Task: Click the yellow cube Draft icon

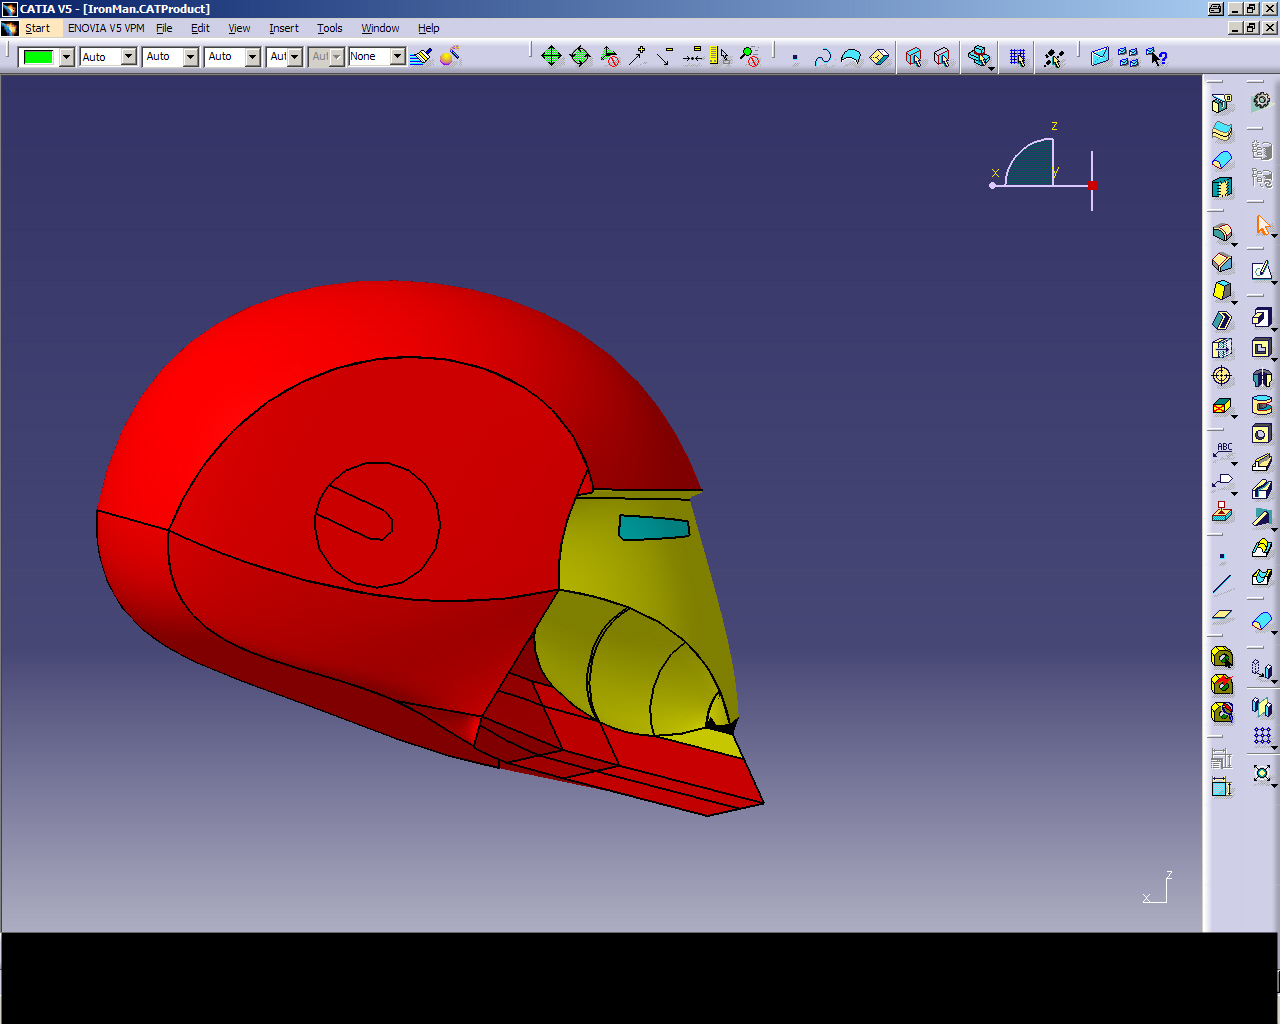Action: pyautogui.click(x=1222, y=290)
